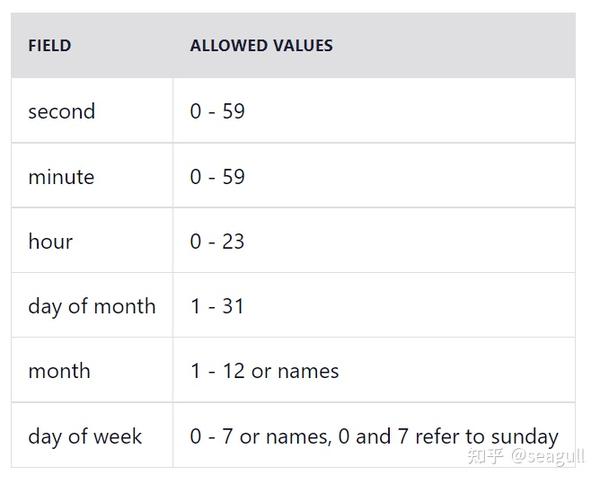The width and height of the screenshot is (600, 484).
Task: Select the "day of week" field cell
Action: (85, 436)
